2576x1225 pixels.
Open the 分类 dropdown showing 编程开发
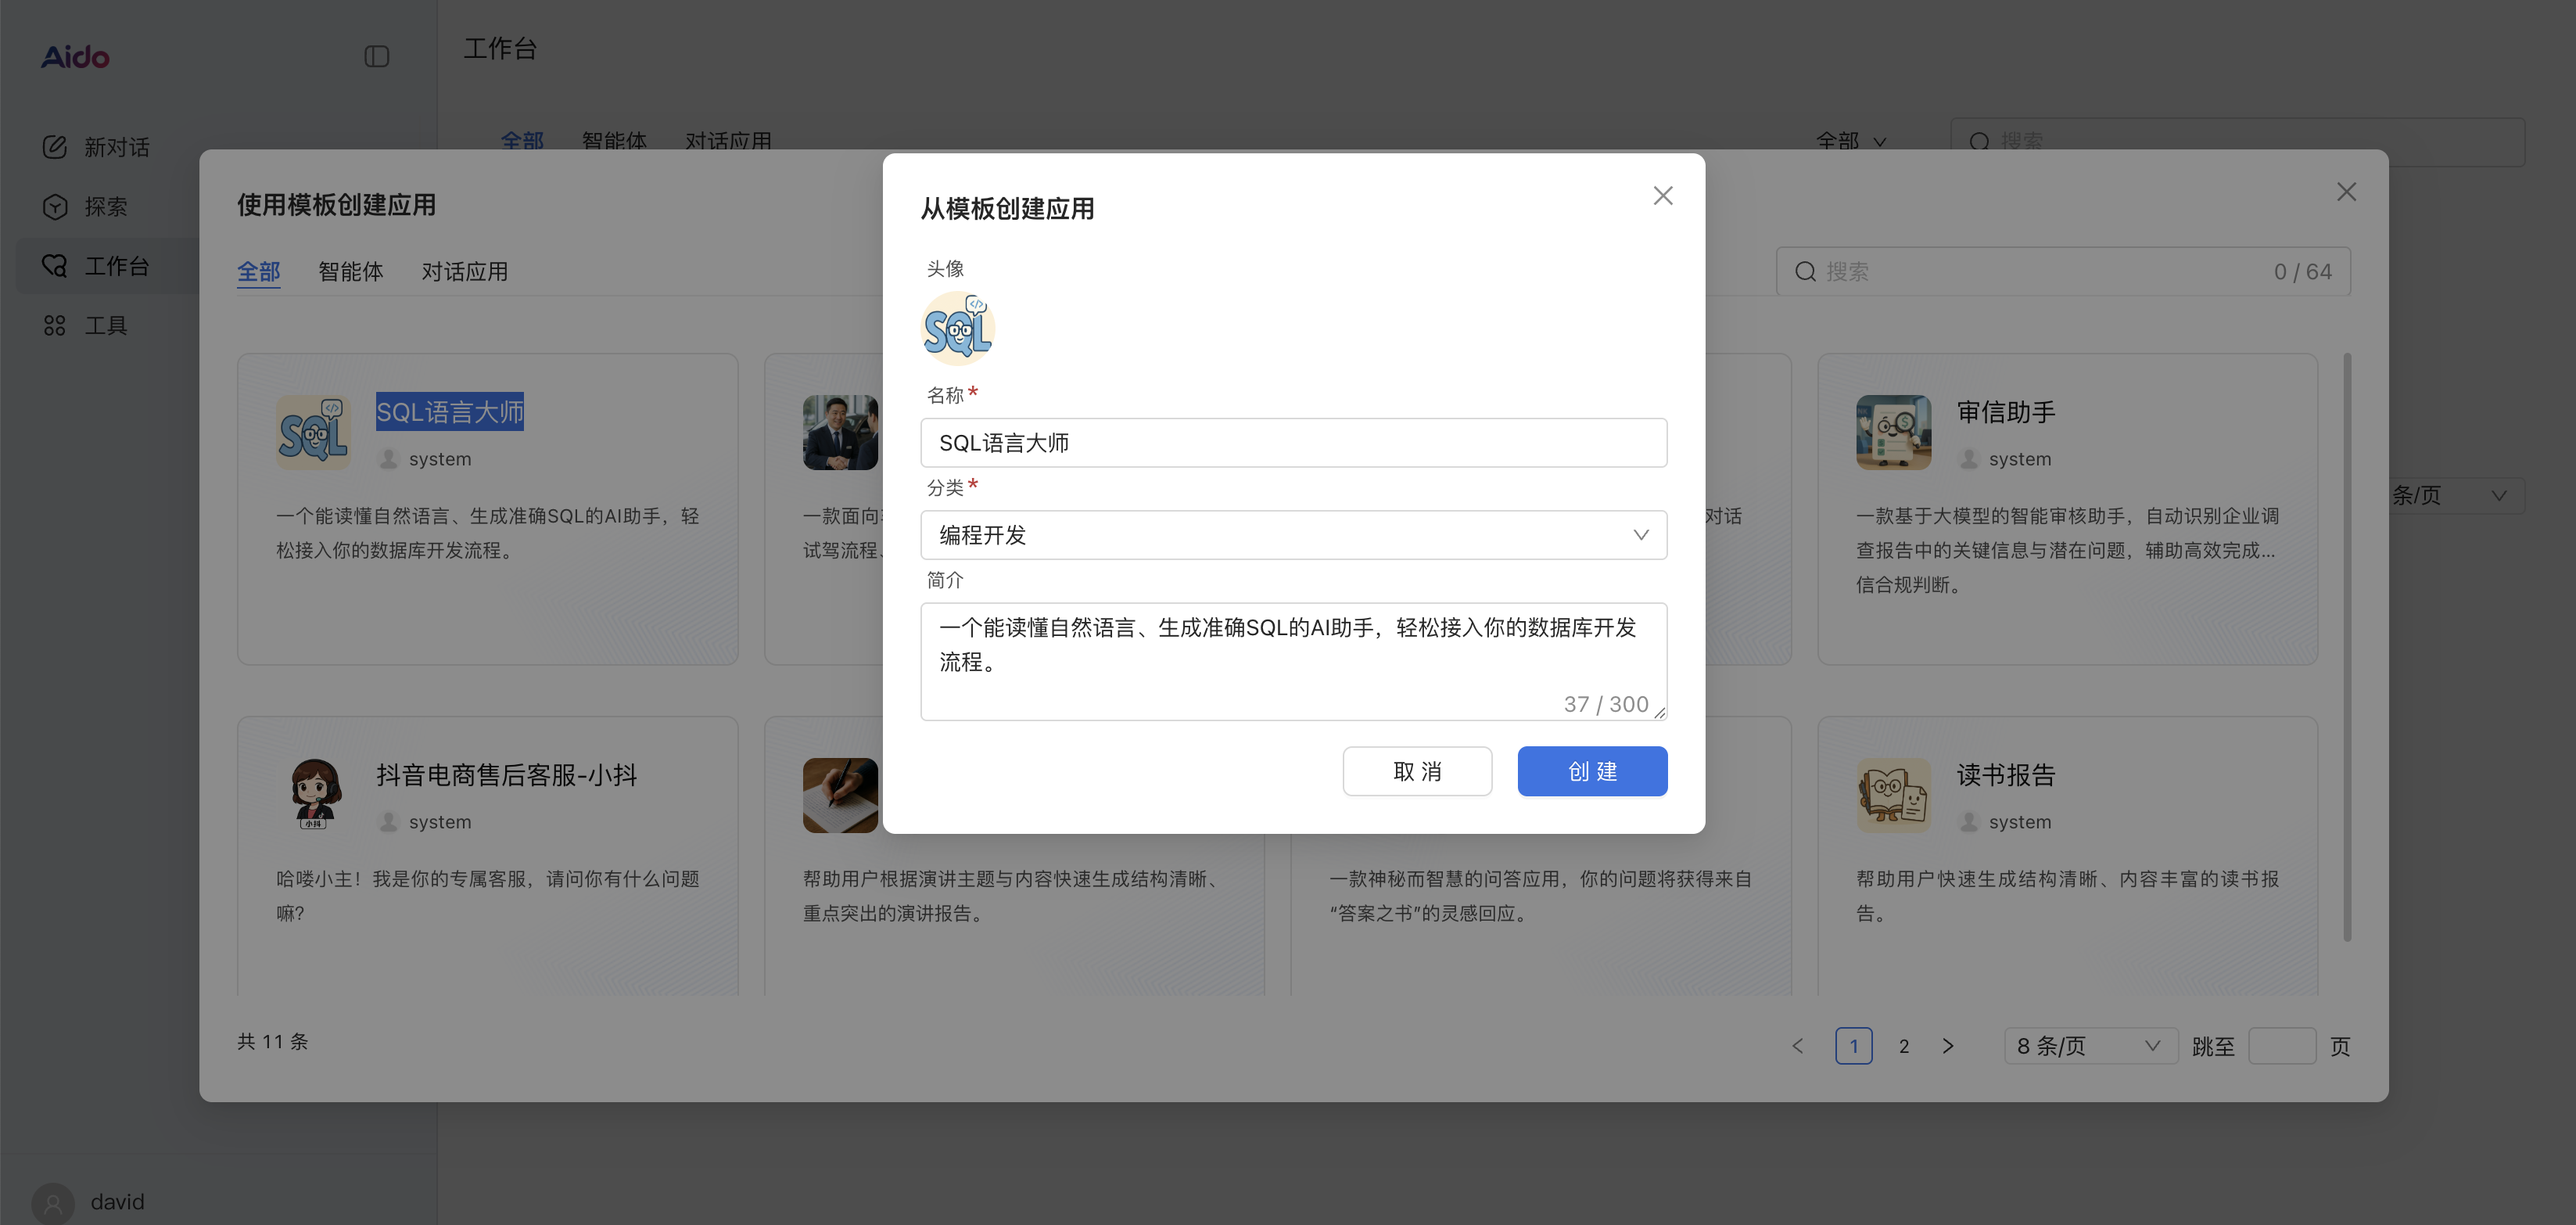point(1293,535)
